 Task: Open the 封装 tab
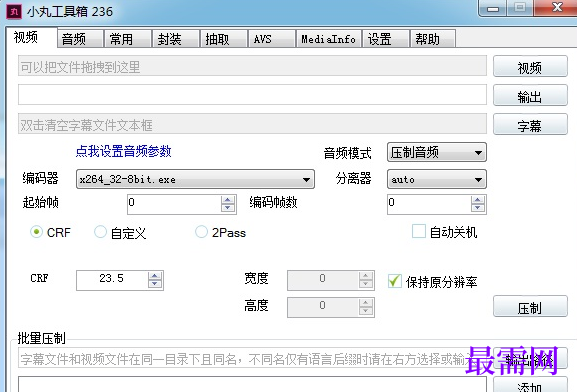(x=176, y=39)
